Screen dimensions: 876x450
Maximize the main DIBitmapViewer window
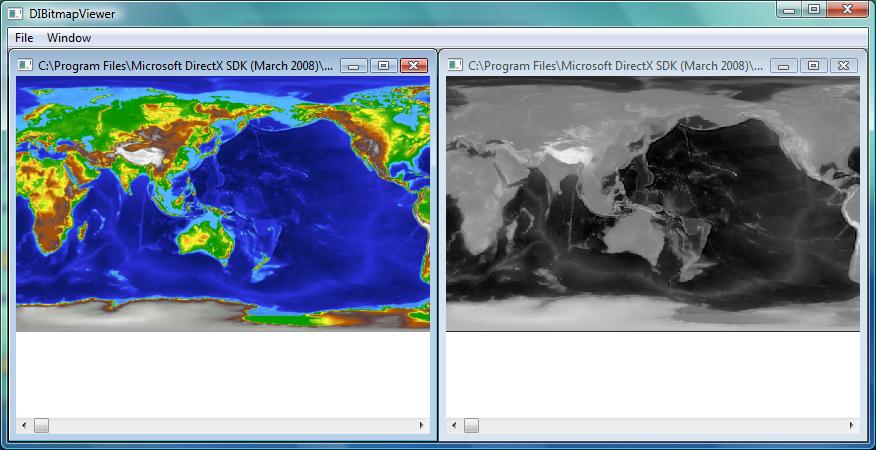click(x=814, y=10)
